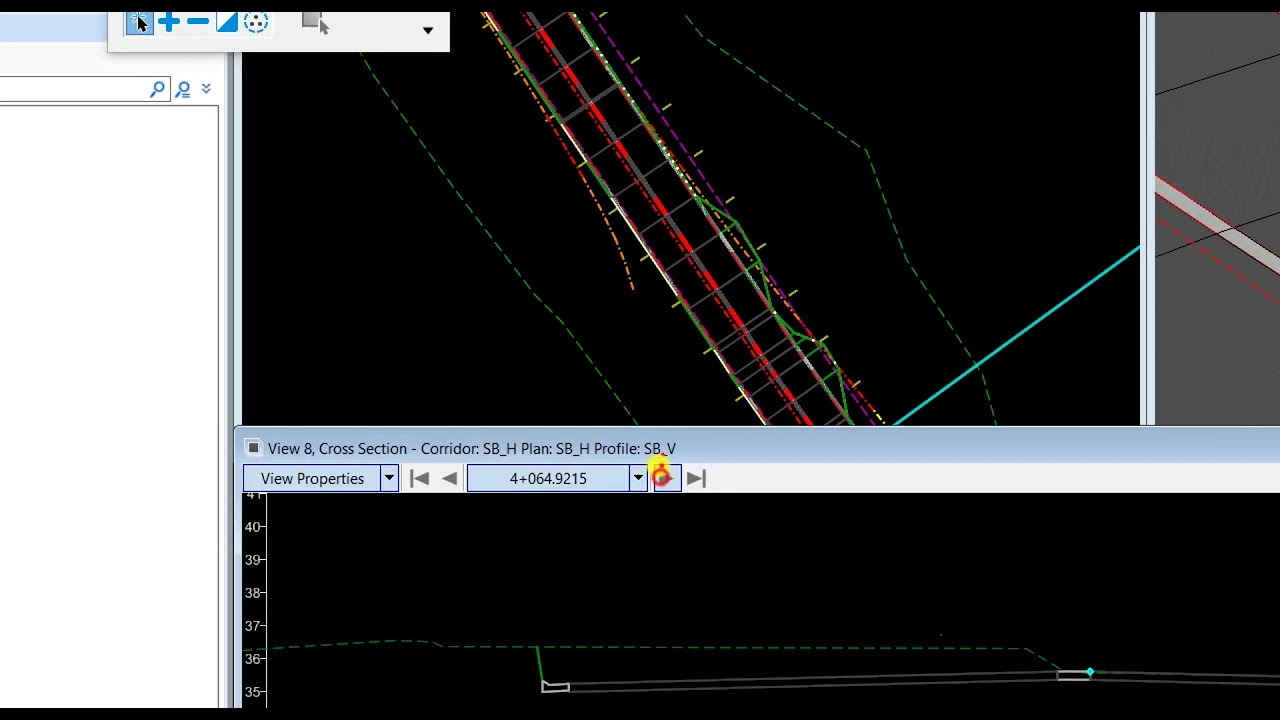
Task: Select the cyan point marker on cross section
Action: tap(1090, 673)
